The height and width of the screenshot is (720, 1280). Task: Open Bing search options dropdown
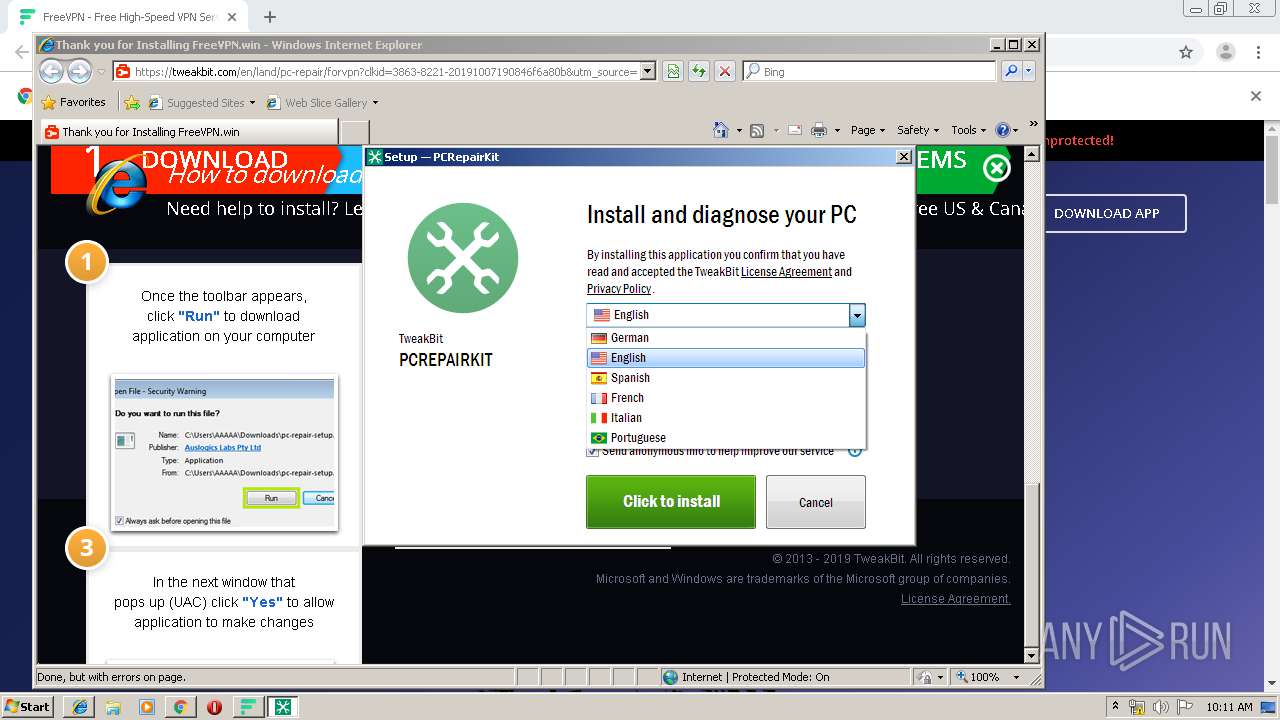(x=1029, y=71)
